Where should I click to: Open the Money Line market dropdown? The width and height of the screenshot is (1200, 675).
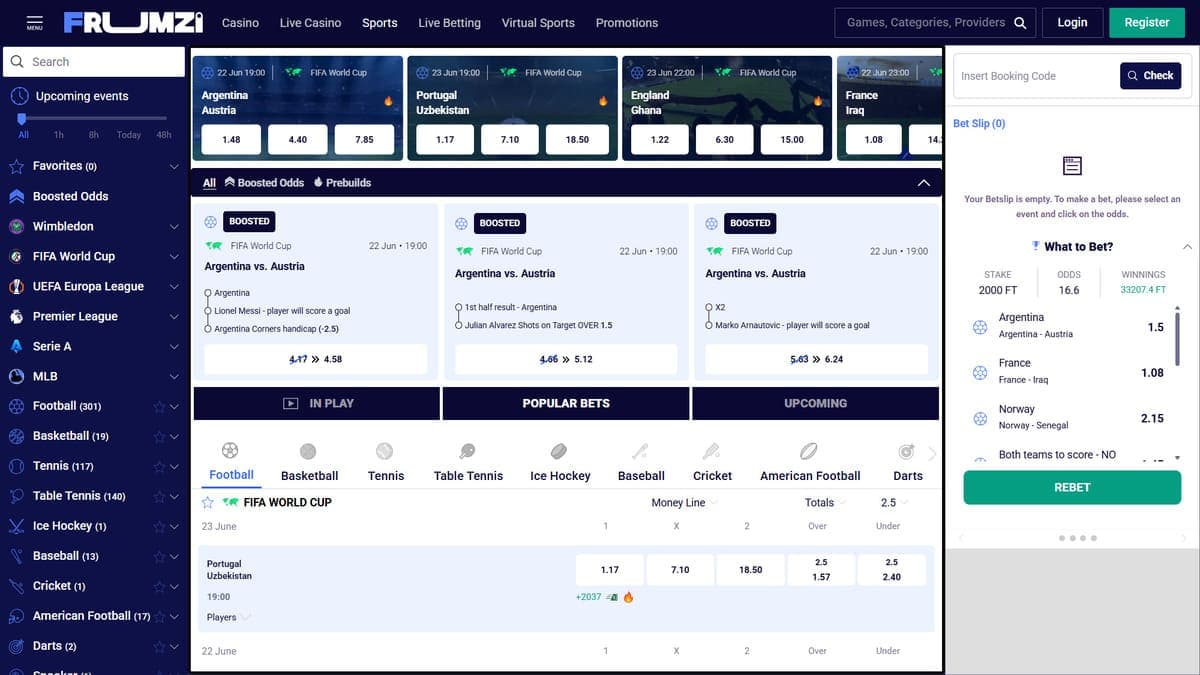(685, 502)
